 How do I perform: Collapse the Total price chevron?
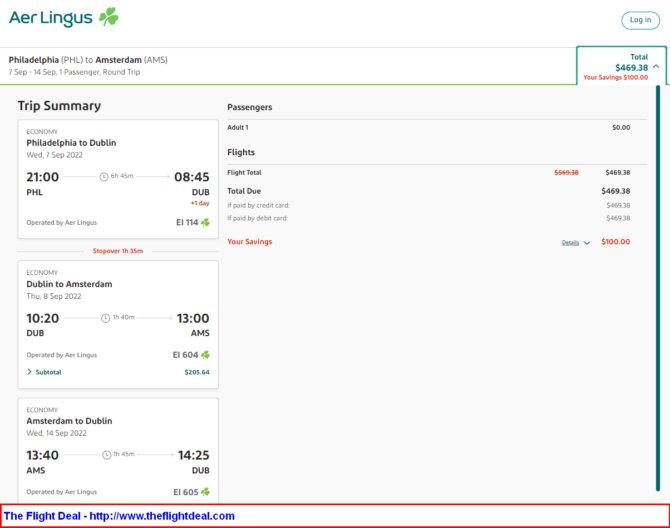click(656, 67)
